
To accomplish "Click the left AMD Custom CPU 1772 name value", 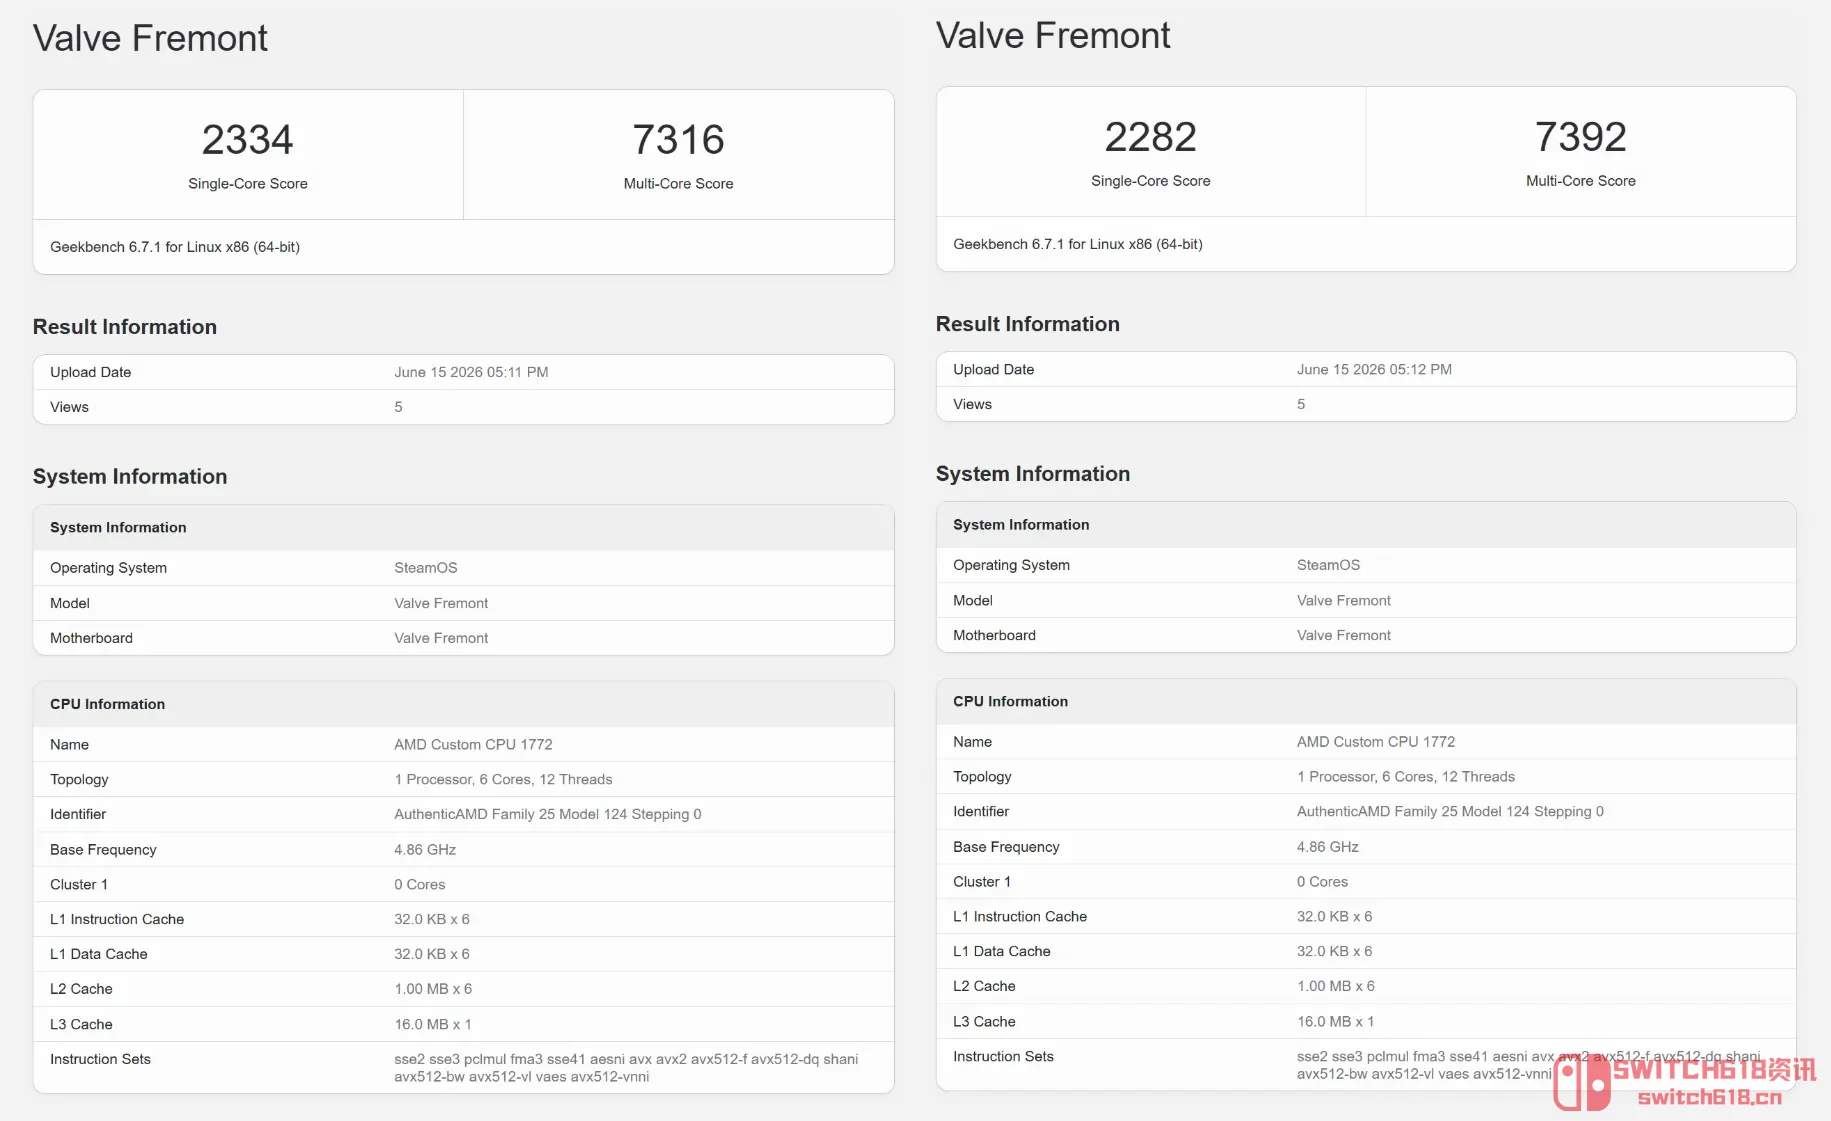I will point(473,744).
